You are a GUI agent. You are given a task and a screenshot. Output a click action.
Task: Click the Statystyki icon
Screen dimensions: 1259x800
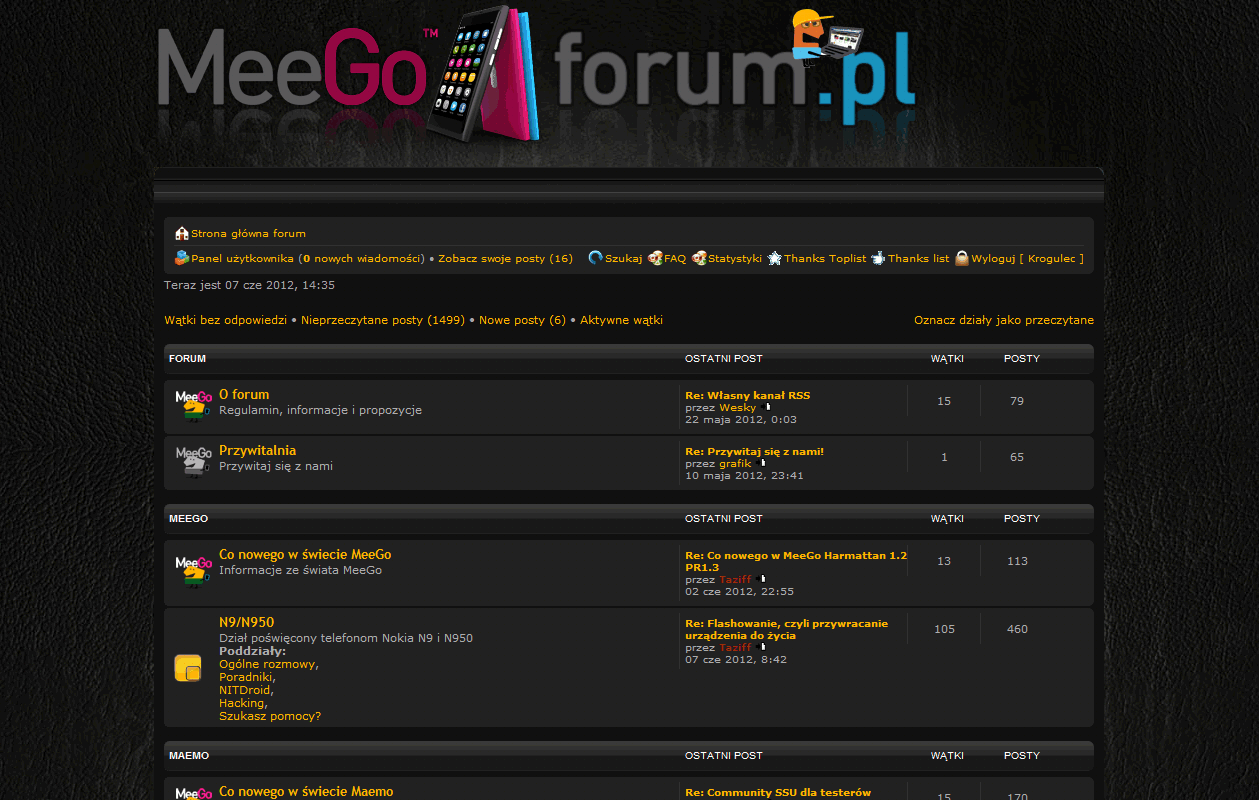click(x=699, y=258)
